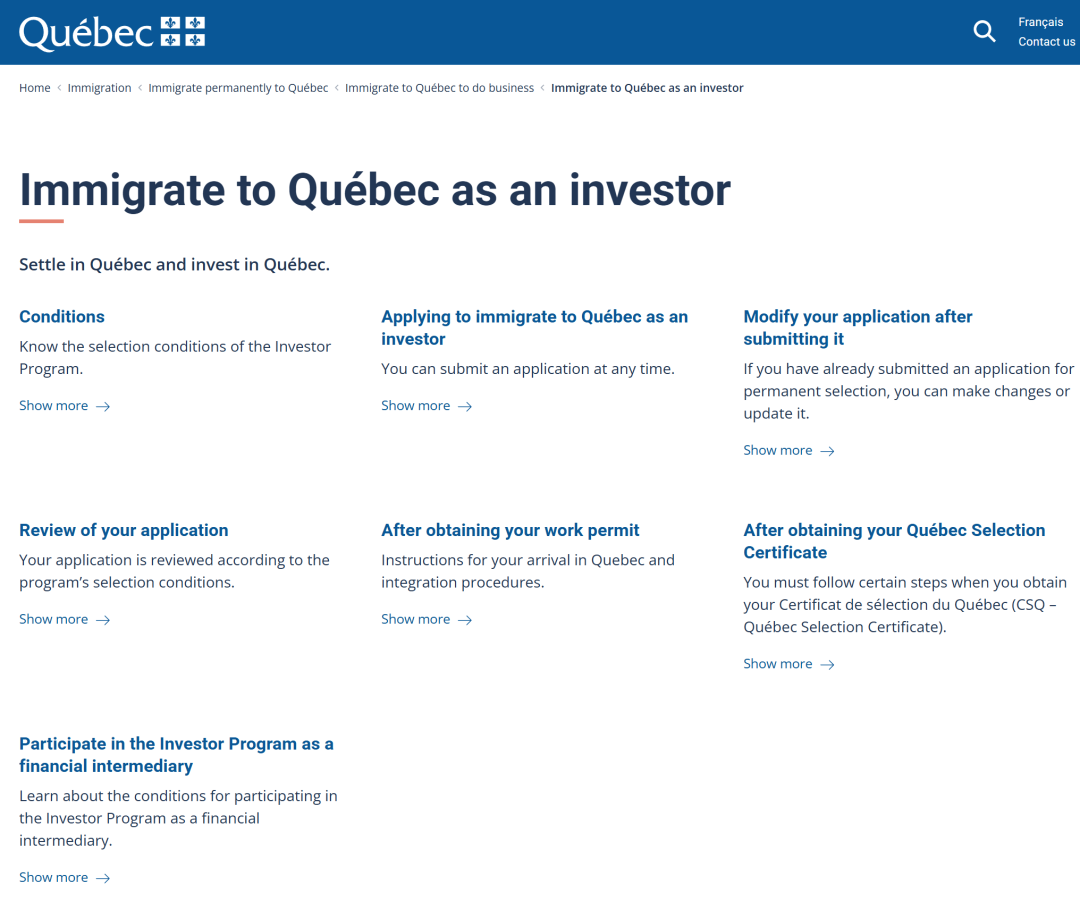Image resolution: width=1080 pixels, height=901 pixels.
Task: Go to Home breadcrumb
Action: tap(35, 88)
